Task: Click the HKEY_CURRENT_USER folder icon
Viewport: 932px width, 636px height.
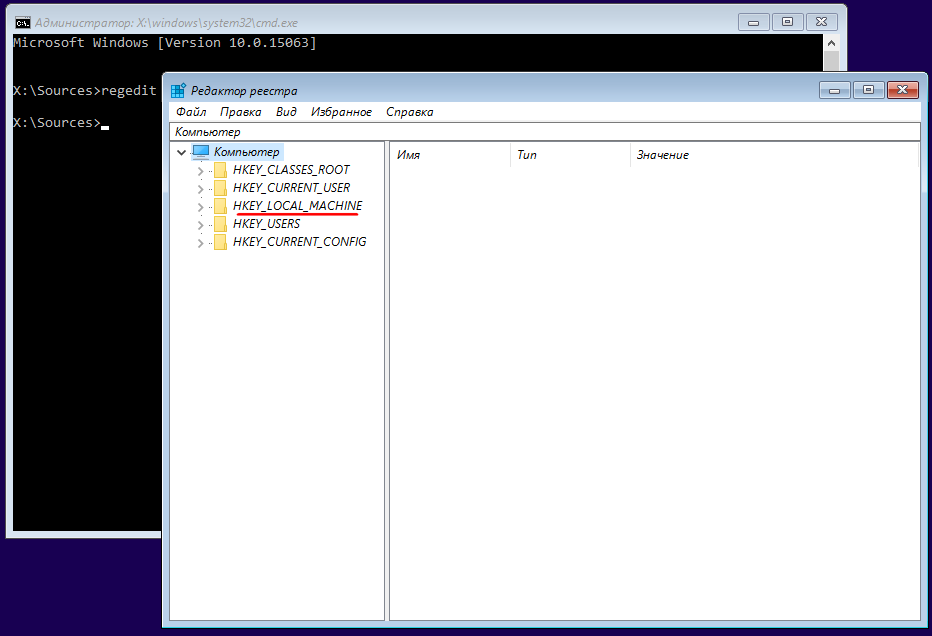Action: point(221,188)
